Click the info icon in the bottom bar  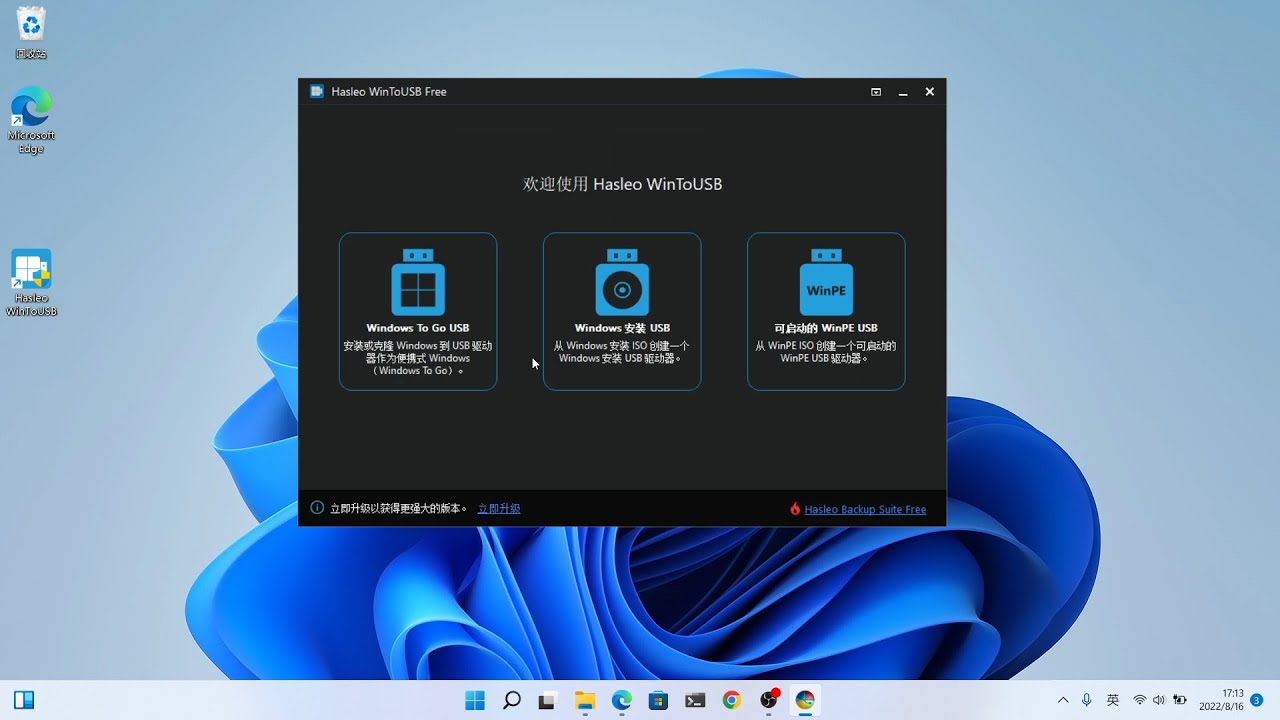click(317, 508)
